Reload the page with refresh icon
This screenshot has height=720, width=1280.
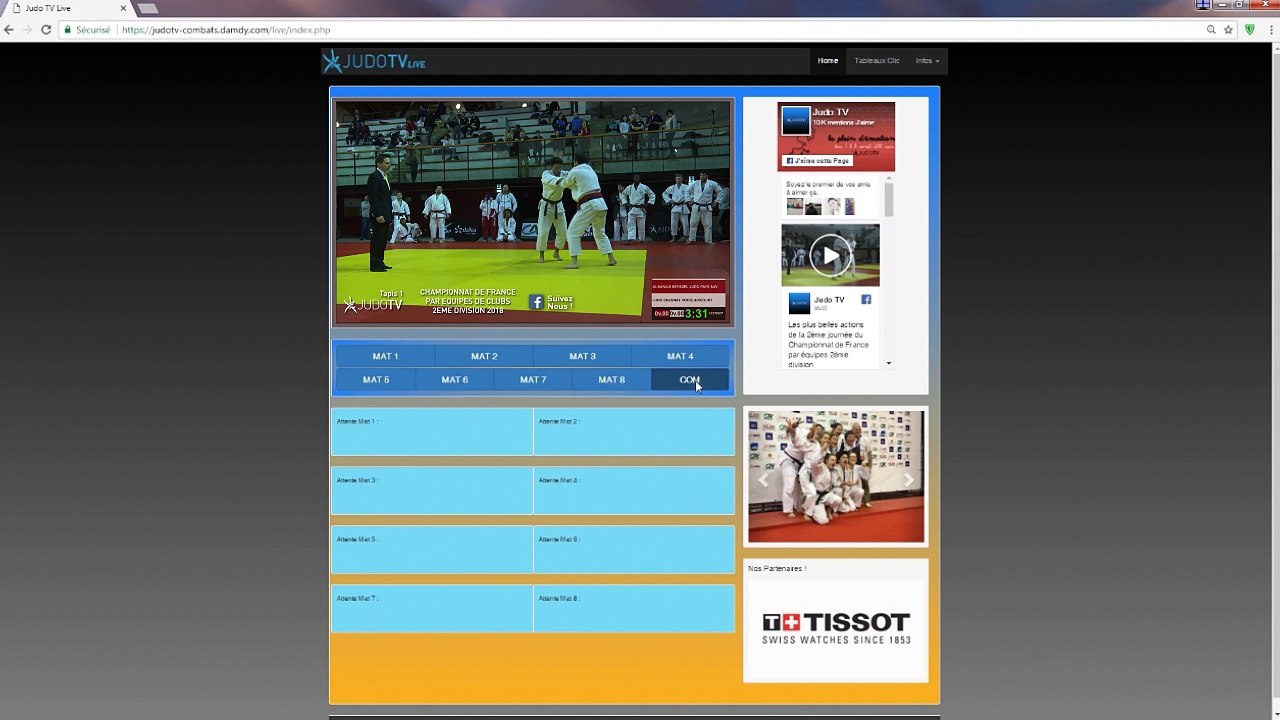click(46, 30)
